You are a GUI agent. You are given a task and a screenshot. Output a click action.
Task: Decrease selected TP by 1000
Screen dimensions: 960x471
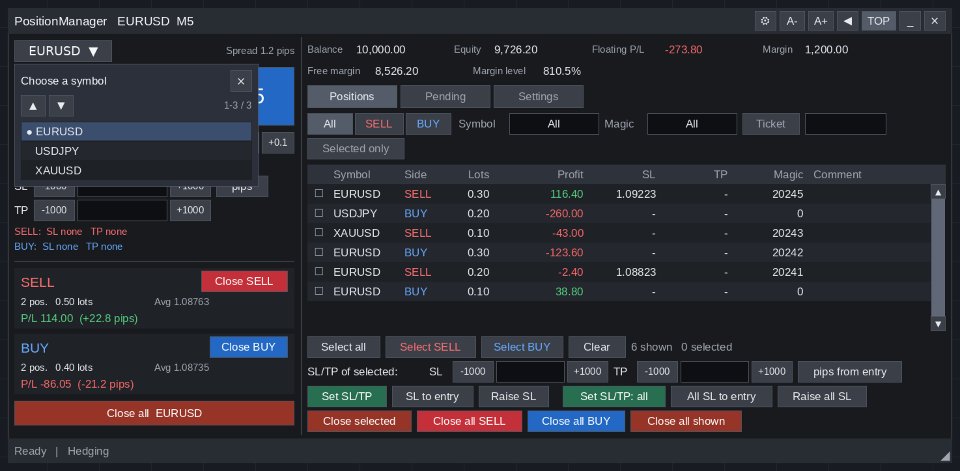(x=657, y=372)
